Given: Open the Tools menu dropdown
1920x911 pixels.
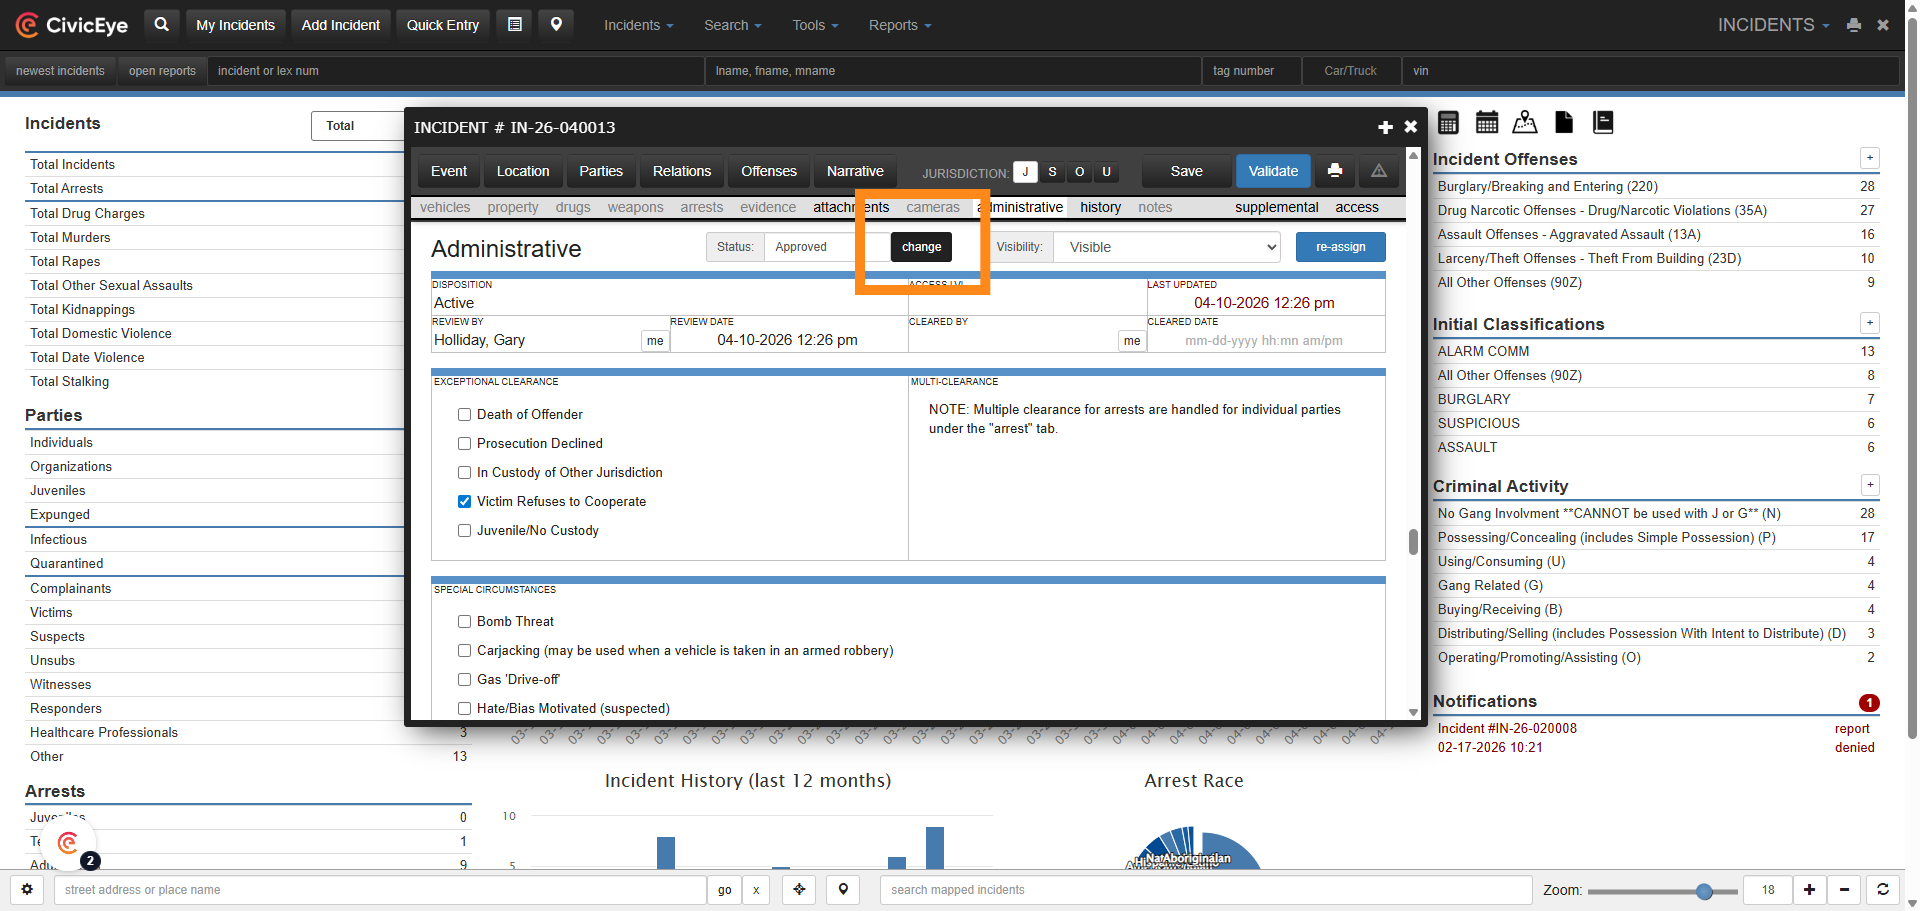Looking at the screenshot, I should [815, 25].
